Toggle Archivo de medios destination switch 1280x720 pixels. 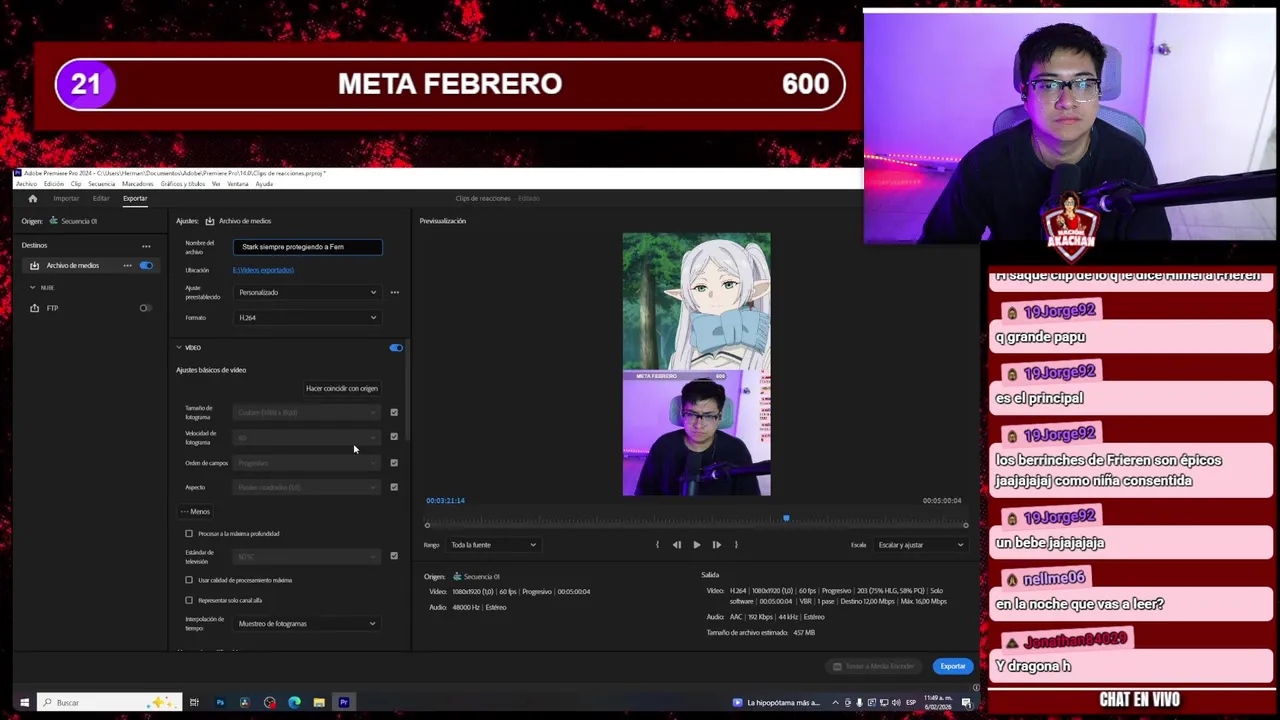coord(146,265)
